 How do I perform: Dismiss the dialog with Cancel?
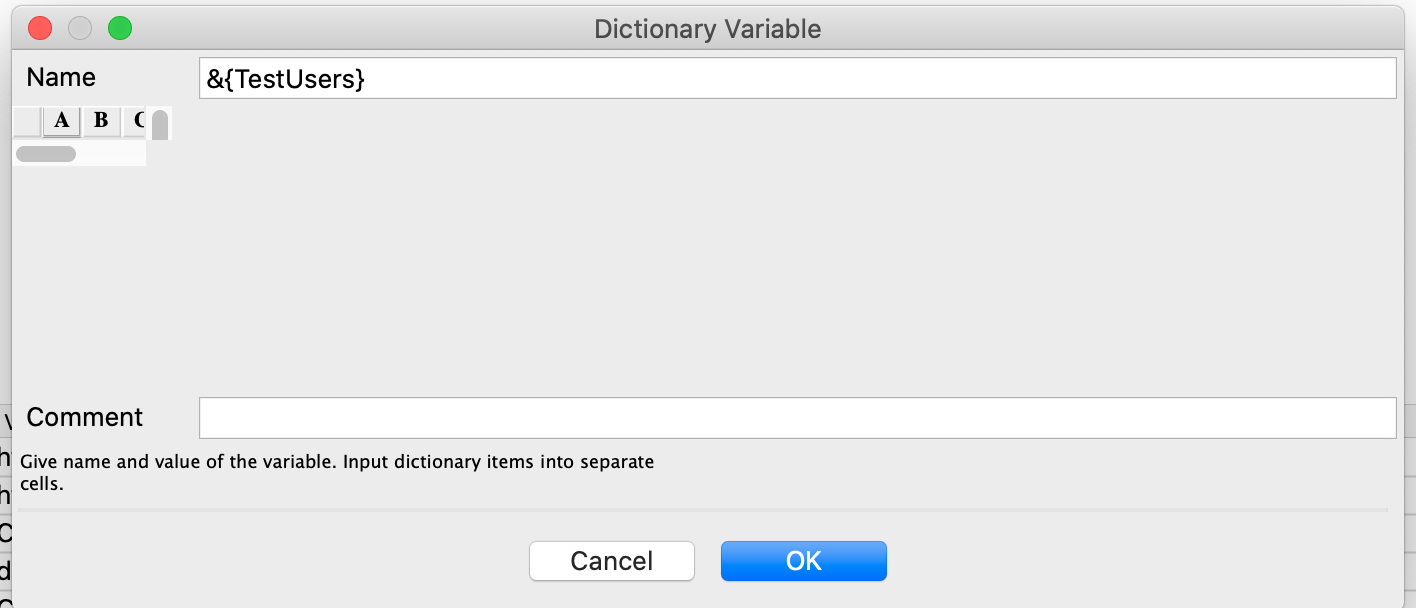(611, 560)
